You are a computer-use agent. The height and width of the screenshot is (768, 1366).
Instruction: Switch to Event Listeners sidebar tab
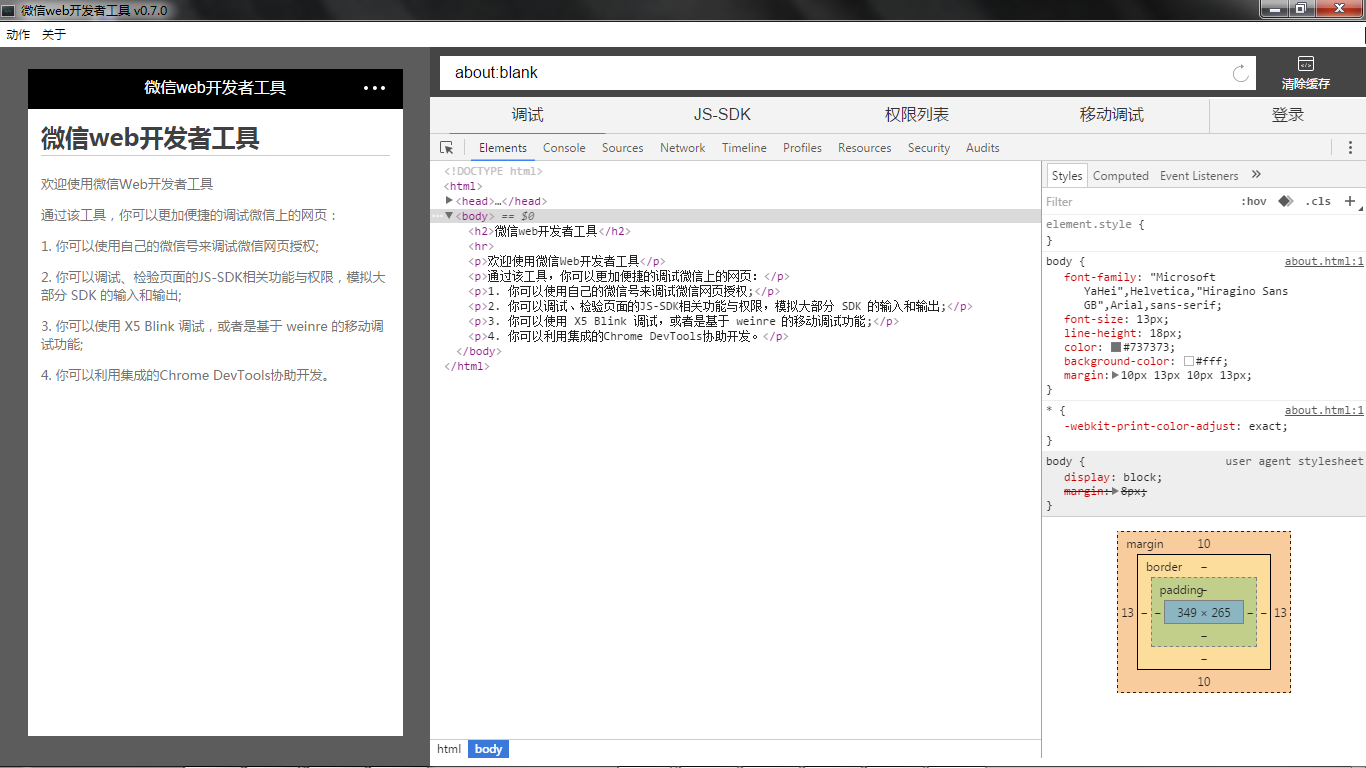(x=1199, y=176)
